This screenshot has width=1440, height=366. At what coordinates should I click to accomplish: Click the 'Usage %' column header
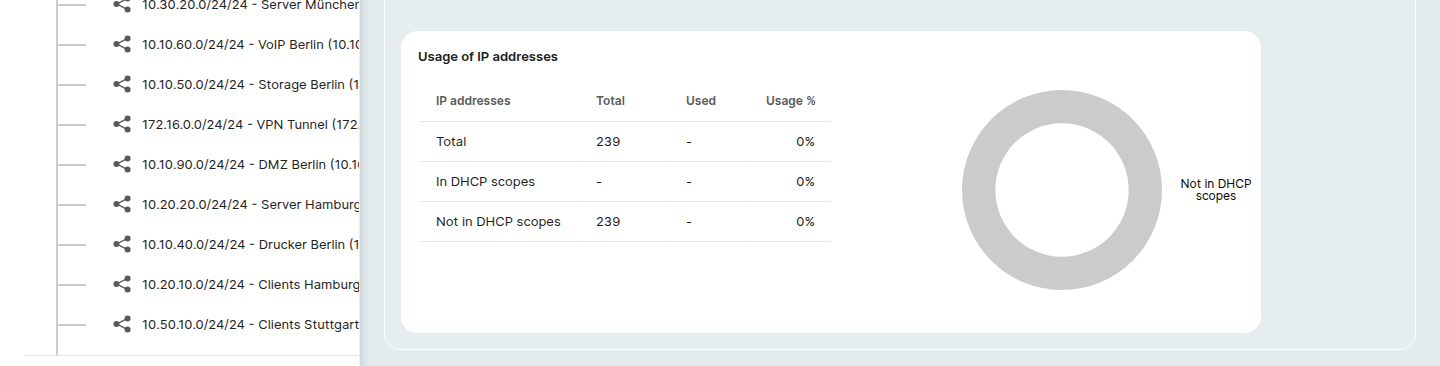791,101
